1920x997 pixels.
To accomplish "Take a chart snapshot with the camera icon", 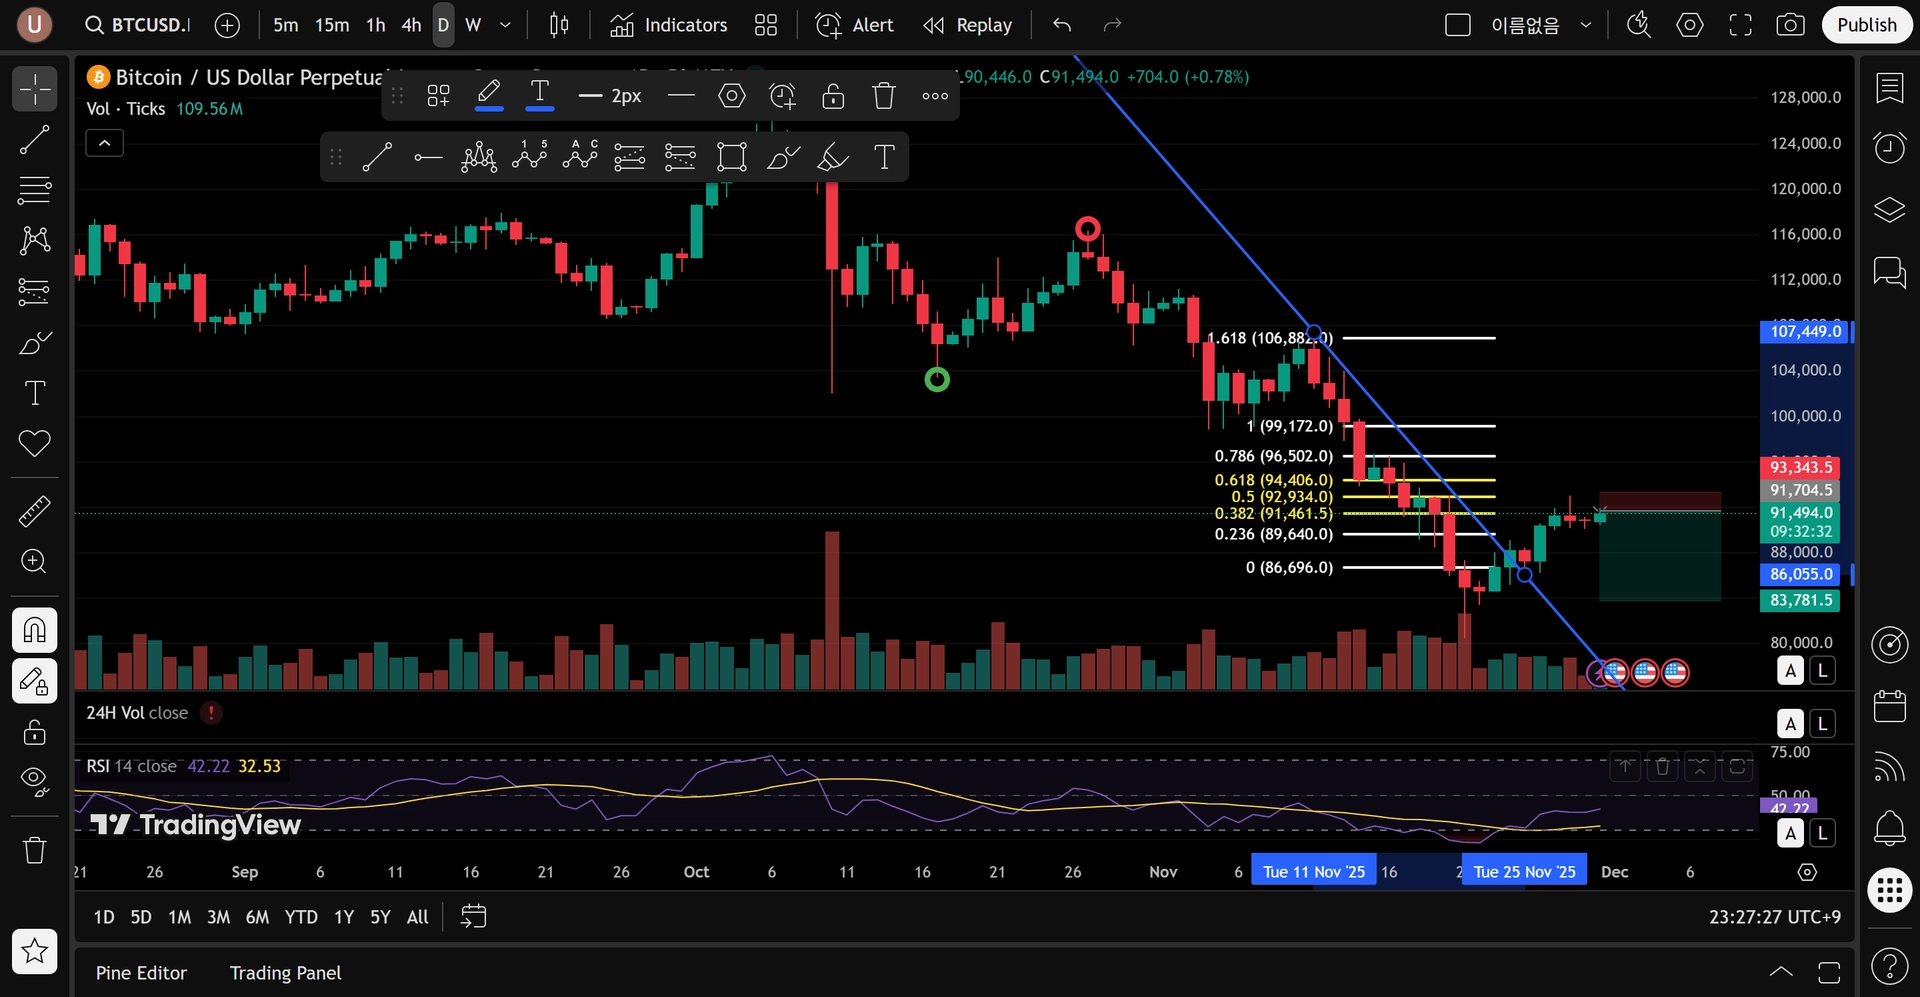I will (1790, 25).
